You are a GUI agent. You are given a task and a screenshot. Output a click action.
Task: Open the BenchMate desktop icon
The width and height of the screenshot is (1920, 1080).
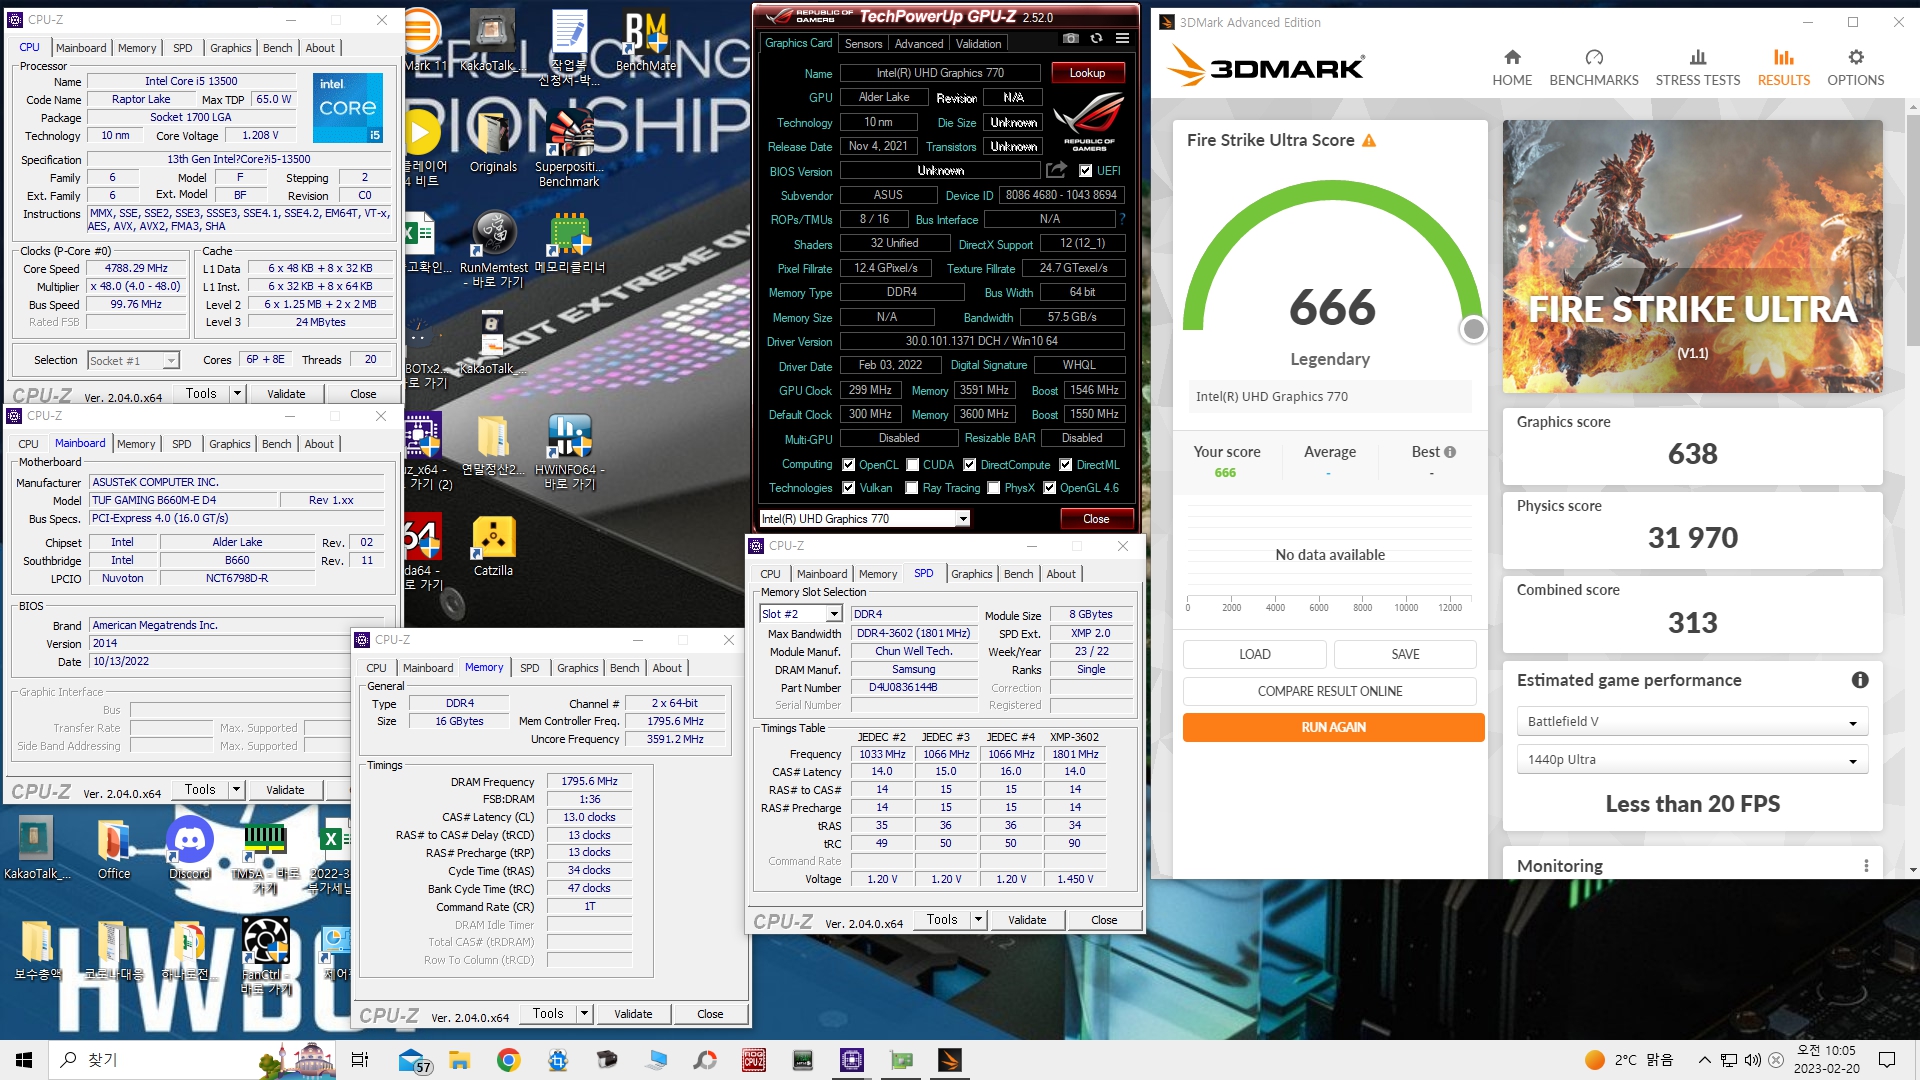(646, 42)
